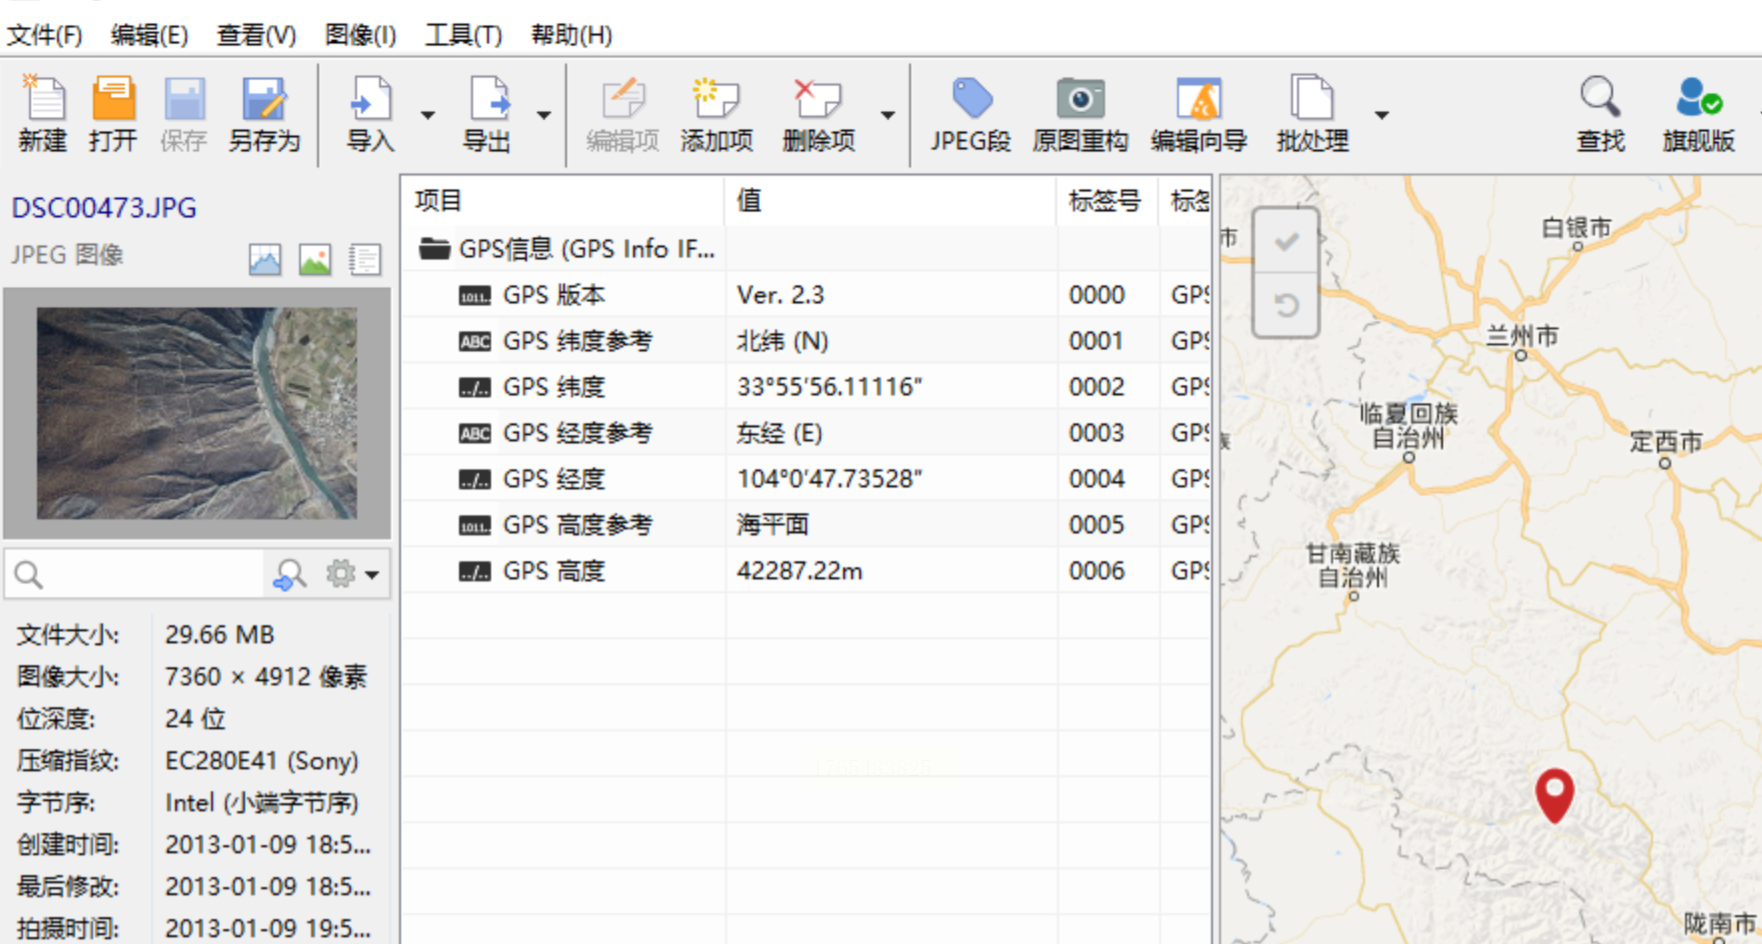Image resolution: width=1762 pixels, height=944 pixels.
Task: Open the 工具(T) menu
Action: [463, 35]
